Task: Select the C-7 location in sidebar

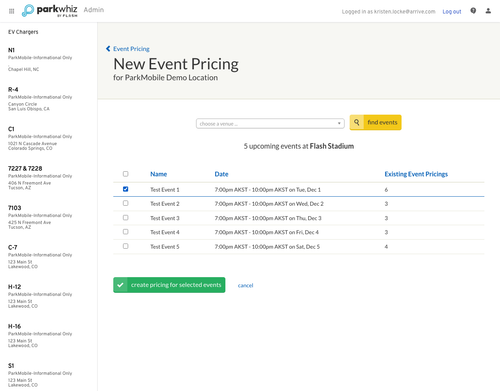Action: [13, 247]
